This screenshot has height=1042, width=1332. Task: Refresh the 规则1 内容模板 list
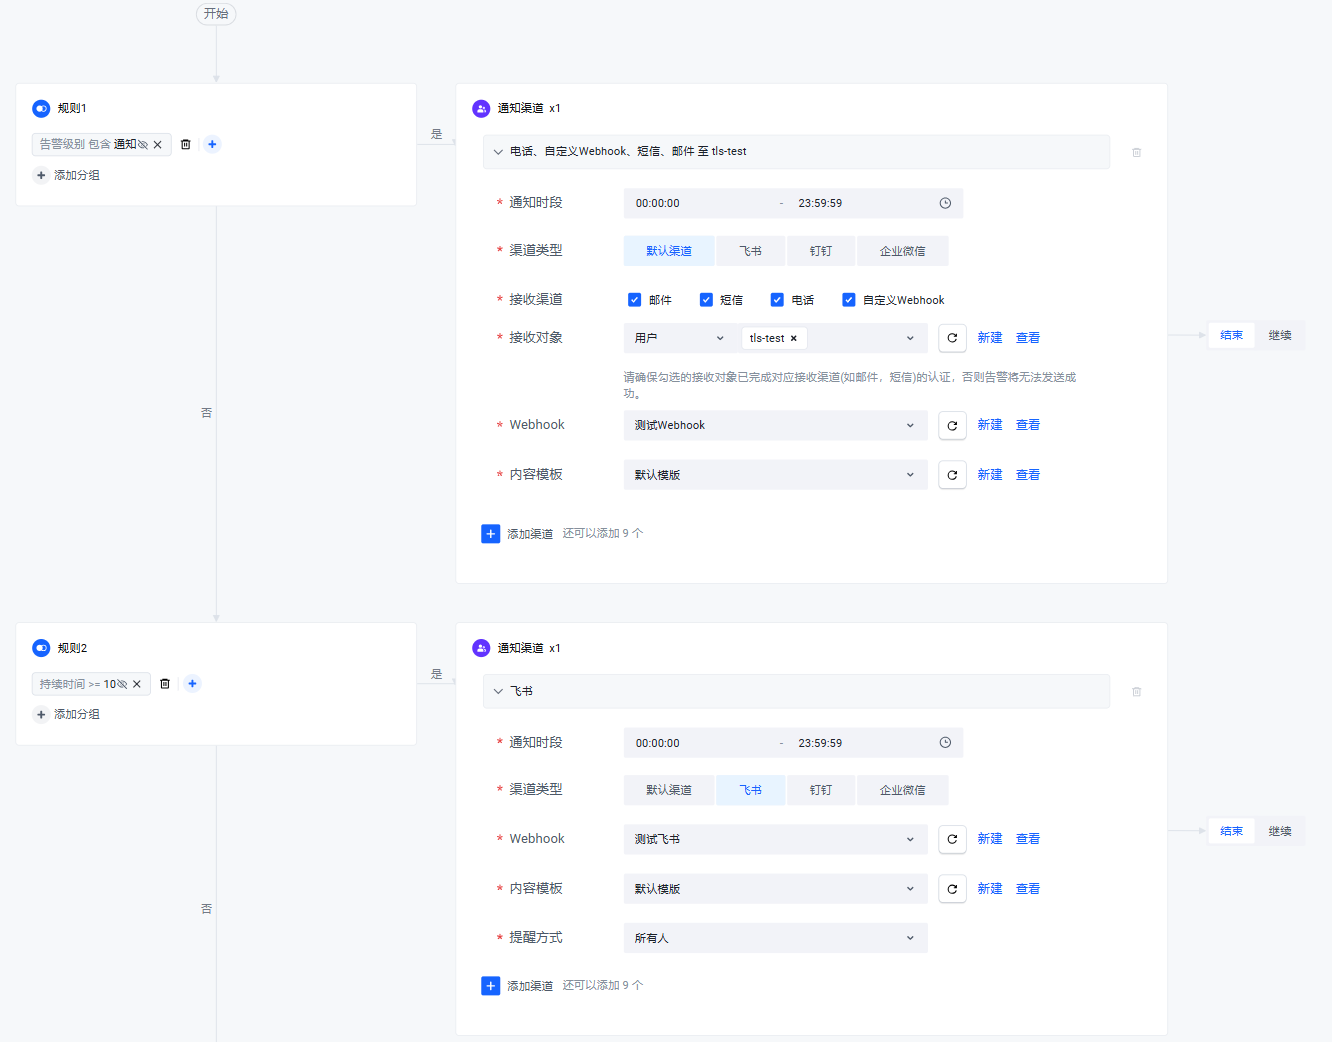pyautogui.click(x=952, y=475)
